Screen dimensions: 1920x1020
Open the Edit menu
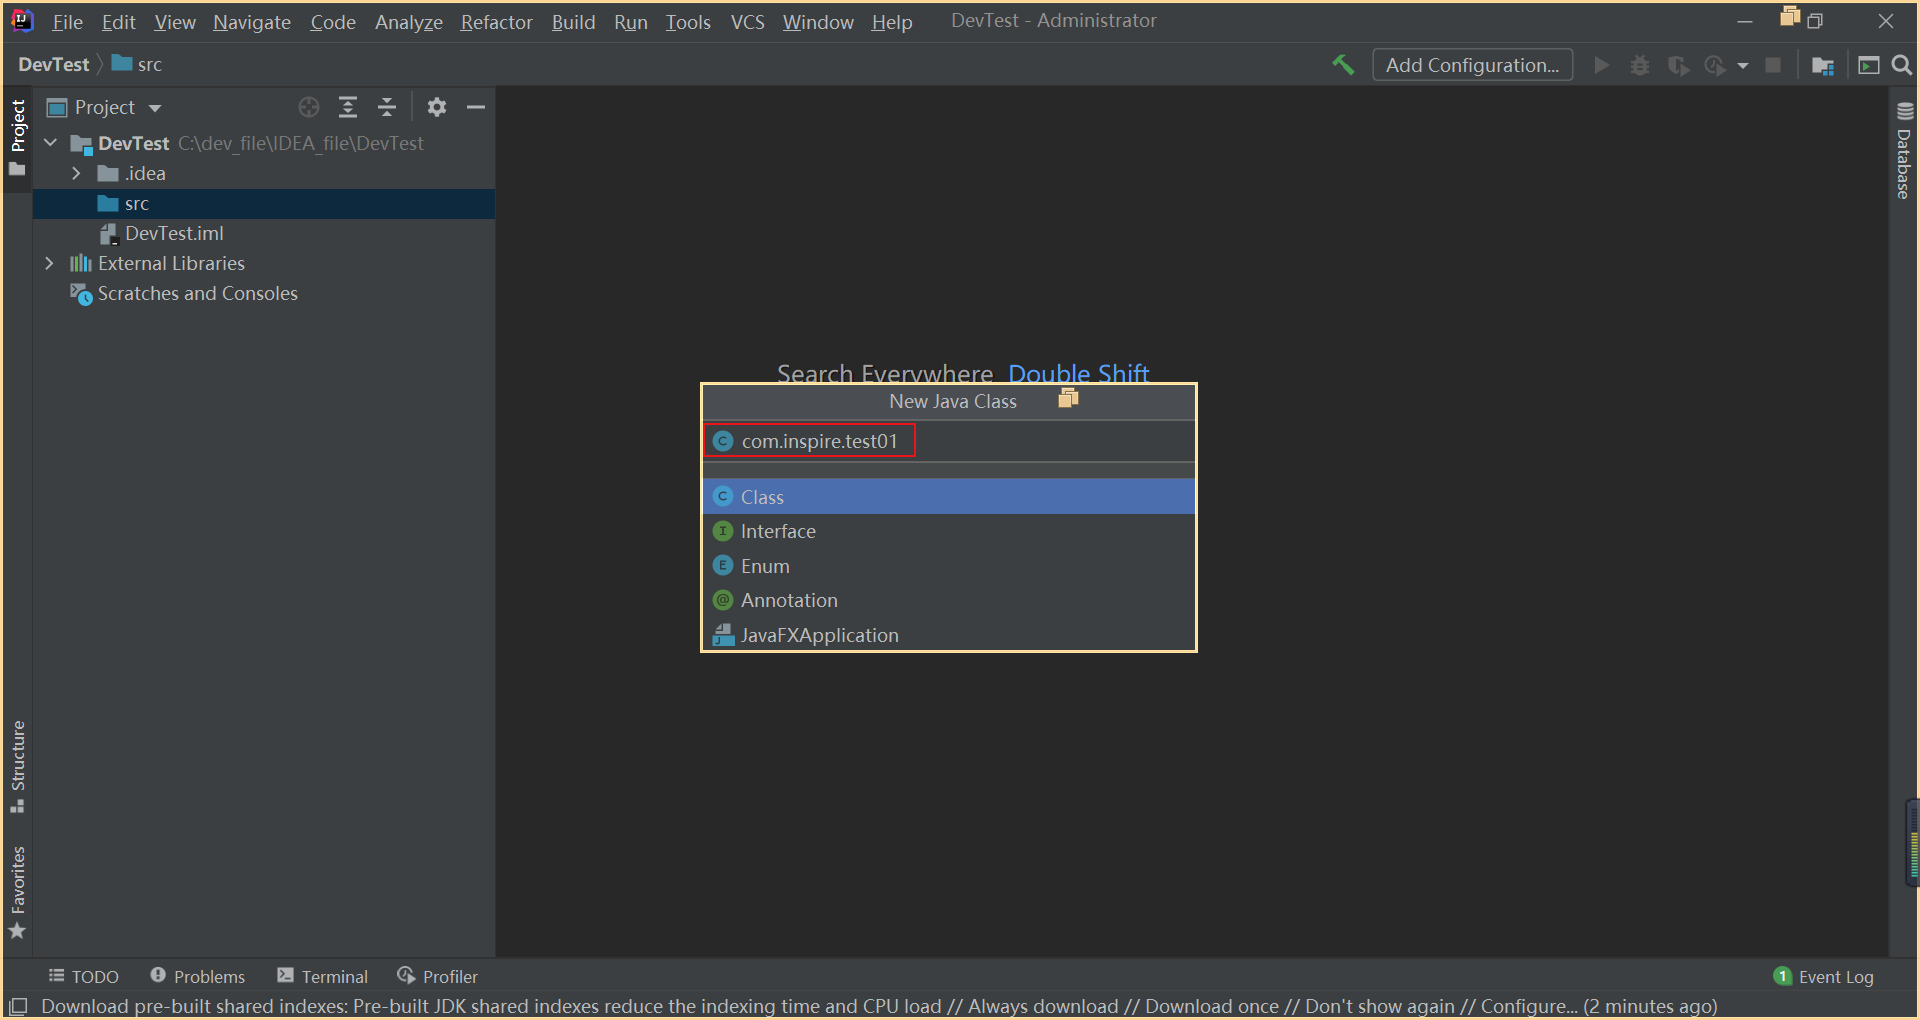click(x=118, y=22)
